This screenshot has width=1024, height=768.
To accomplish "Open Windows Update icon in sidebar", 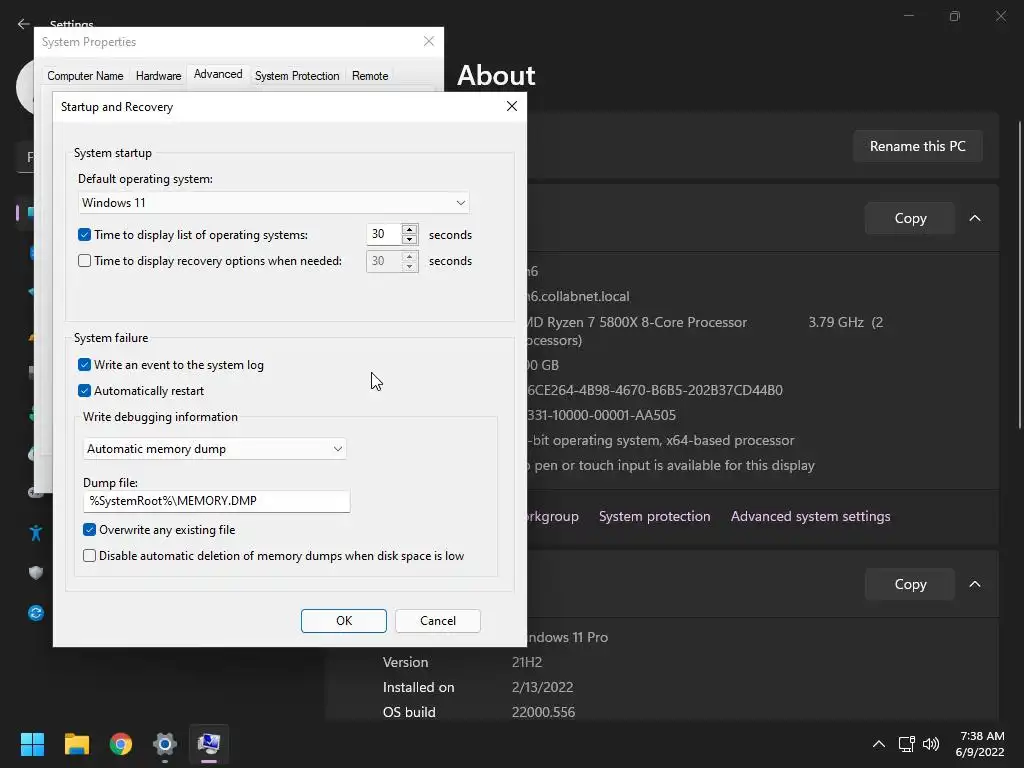I will [36, 613].
